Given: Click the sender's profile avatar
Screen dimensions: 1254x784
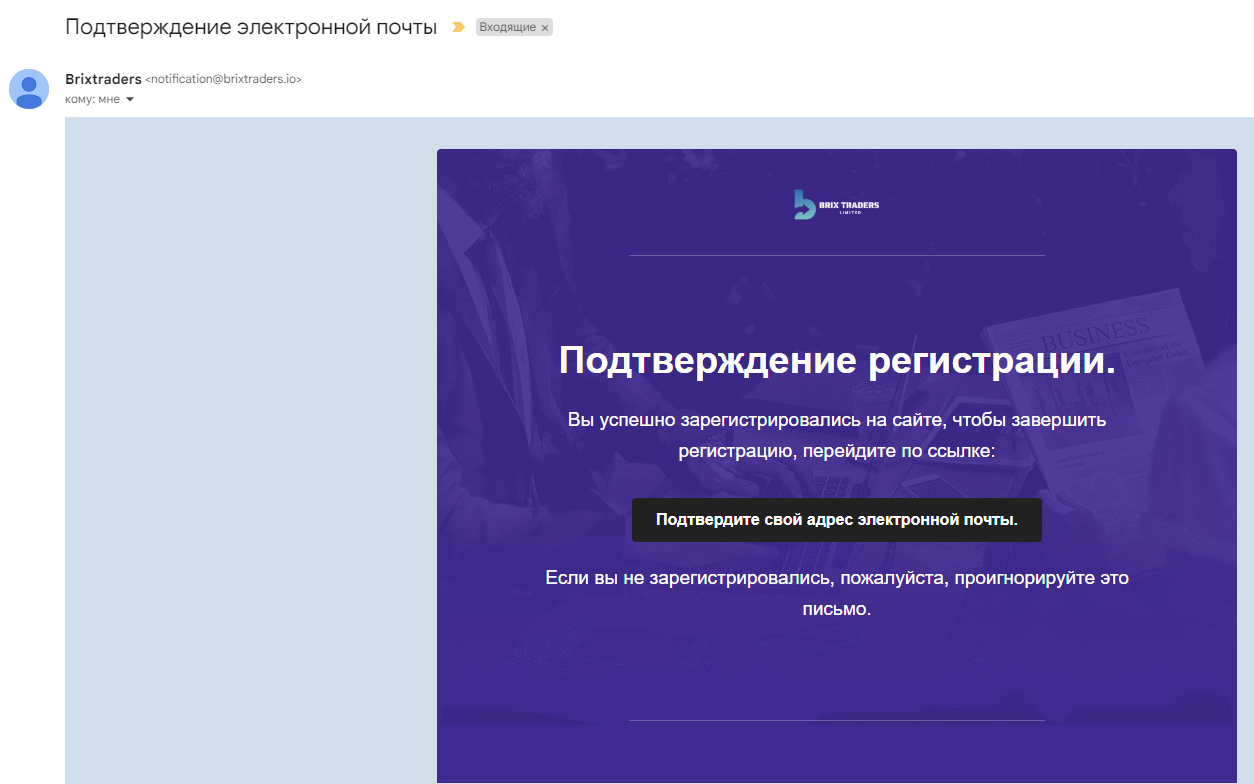Looking at the screenshot, I should pos(29,89).
